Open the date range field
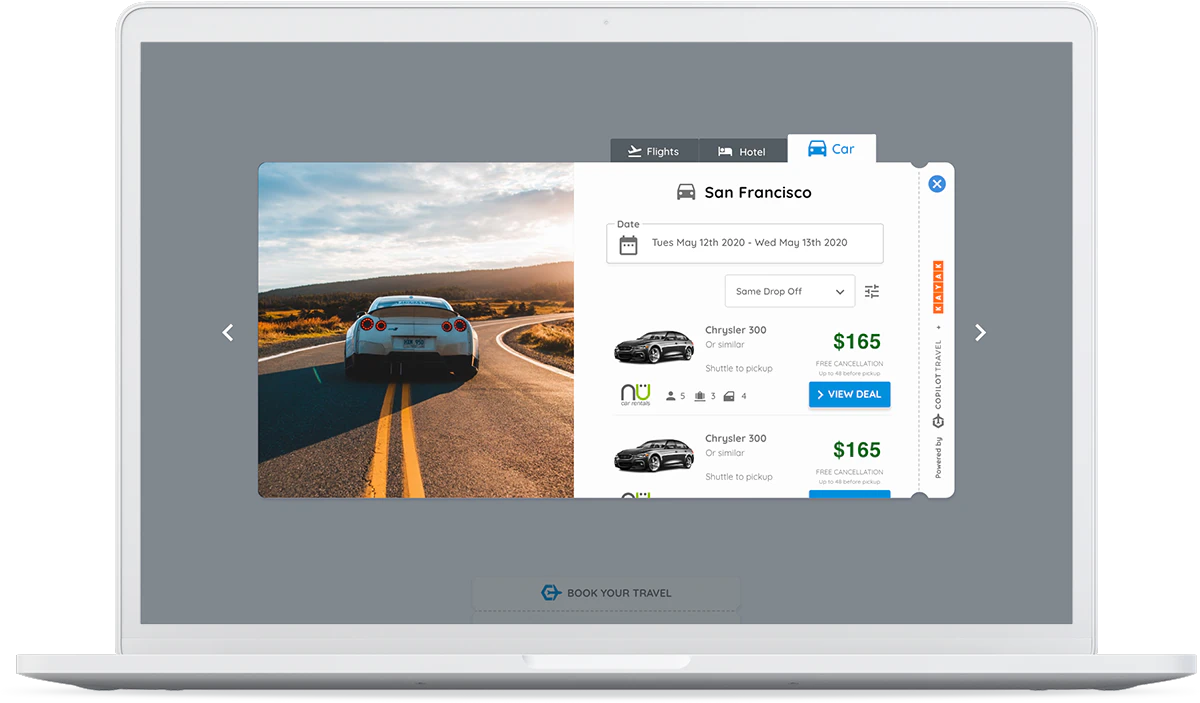 pyautogui.click(x=745, y=243)
